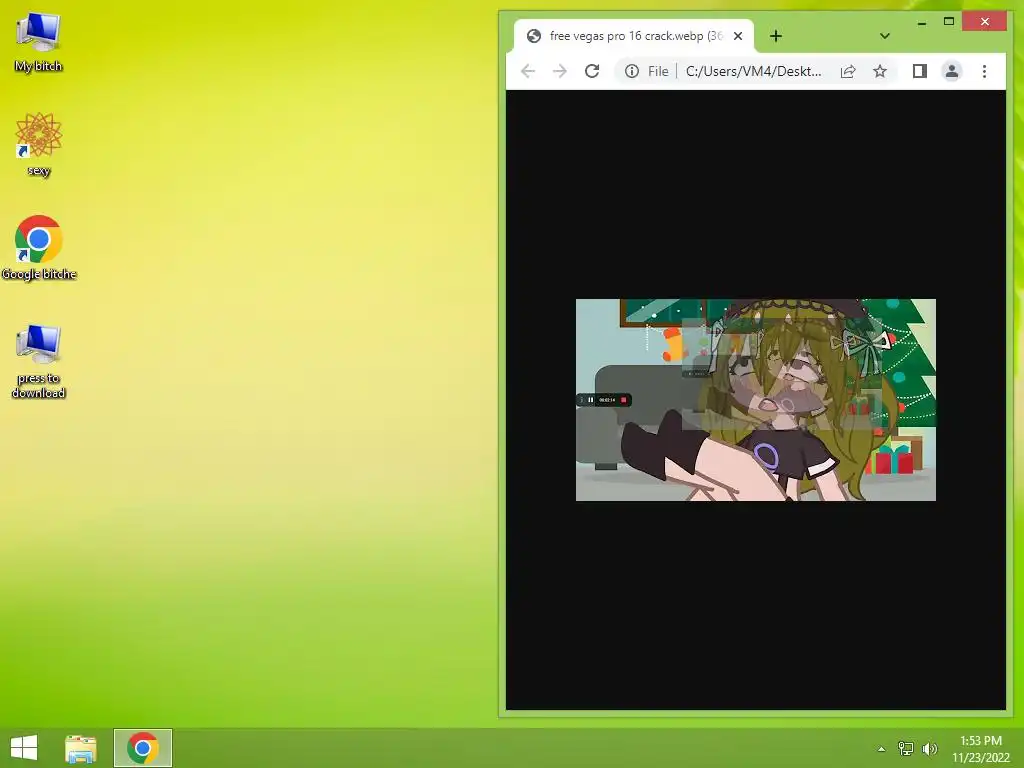This screenshot has width=1024, height=768.
Task: Bookmark this tab with the star icon
Action: [880, 71]
